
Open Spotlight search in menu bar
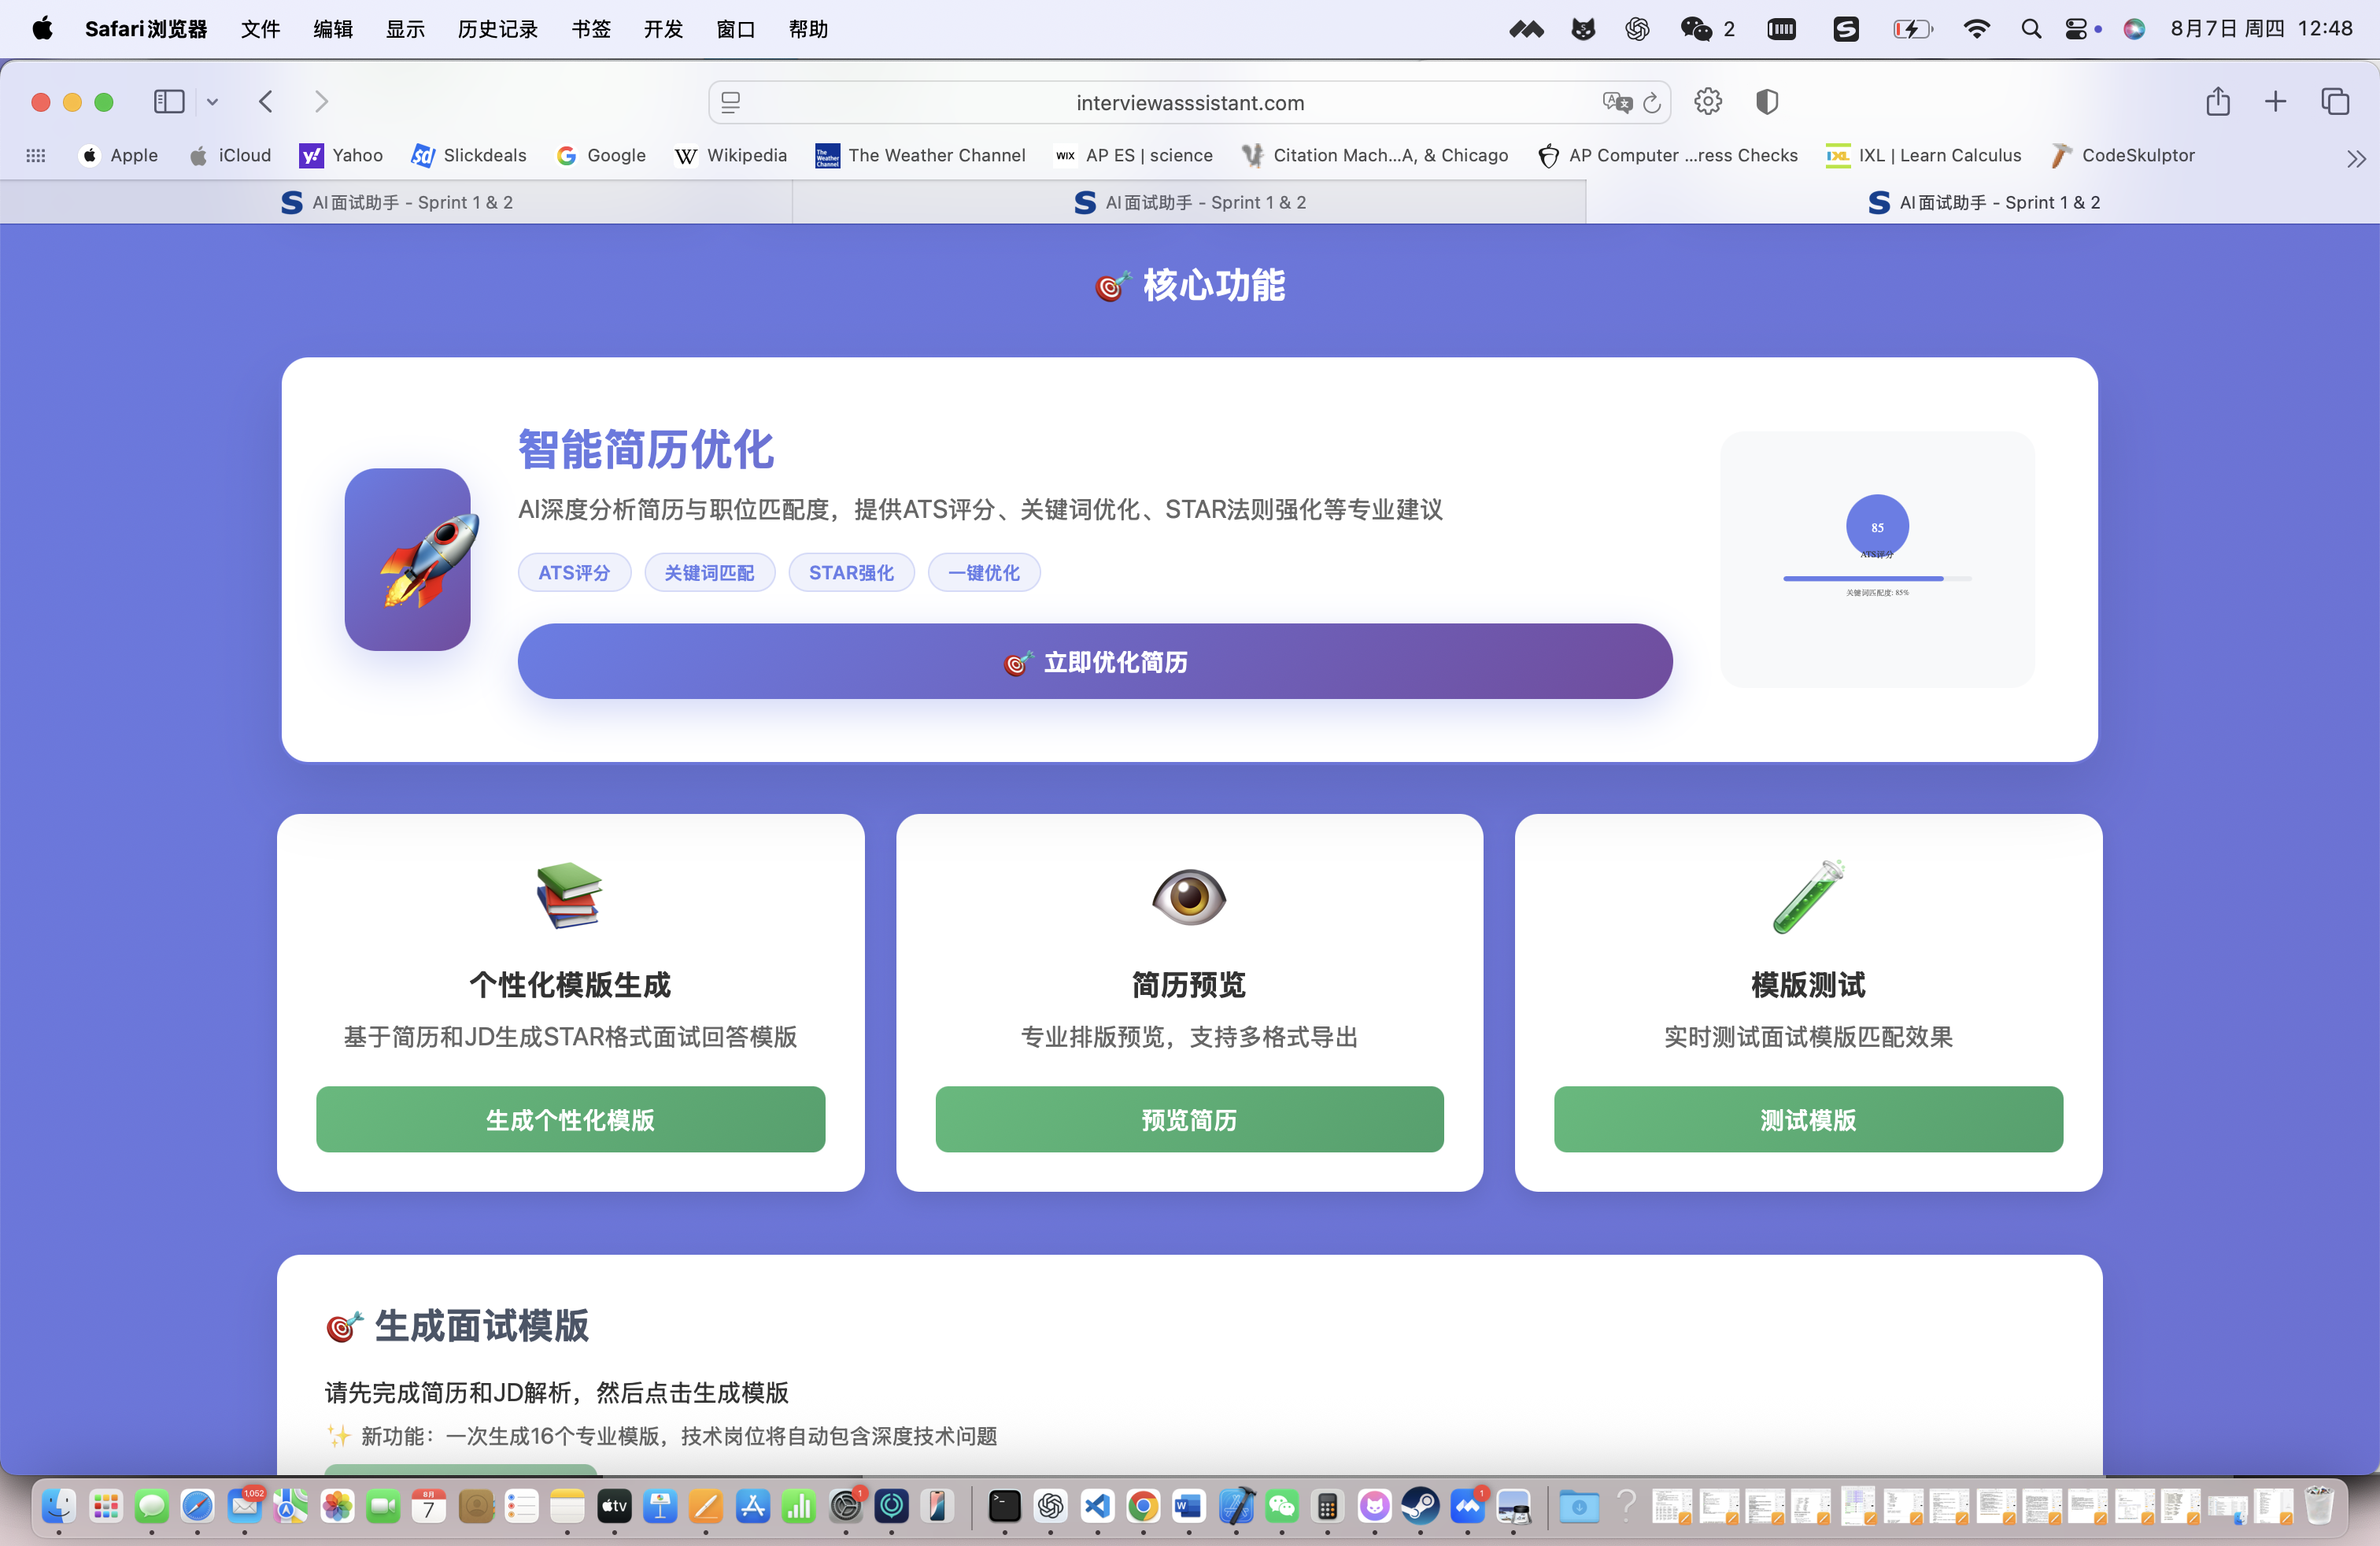point(2030,29)
